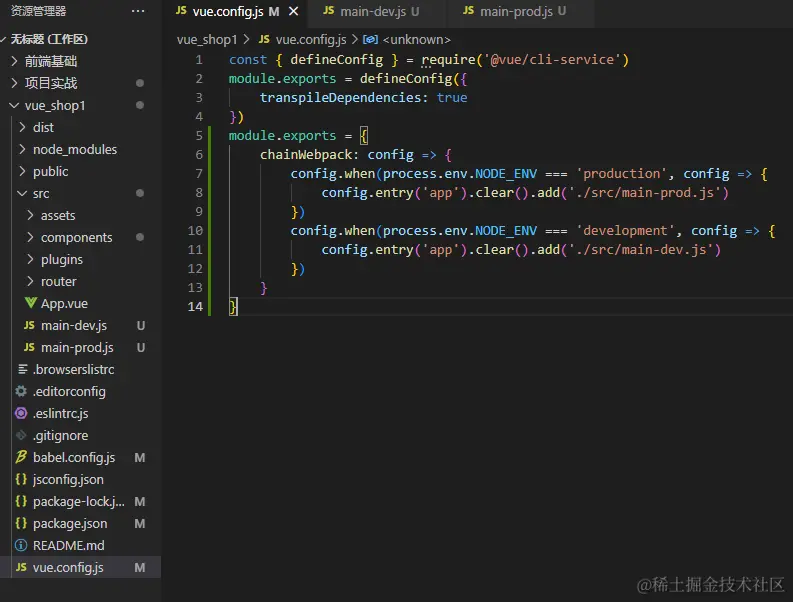
Task: Click the .eslintrc.js ESLint icon
Action: pos(21,413)
